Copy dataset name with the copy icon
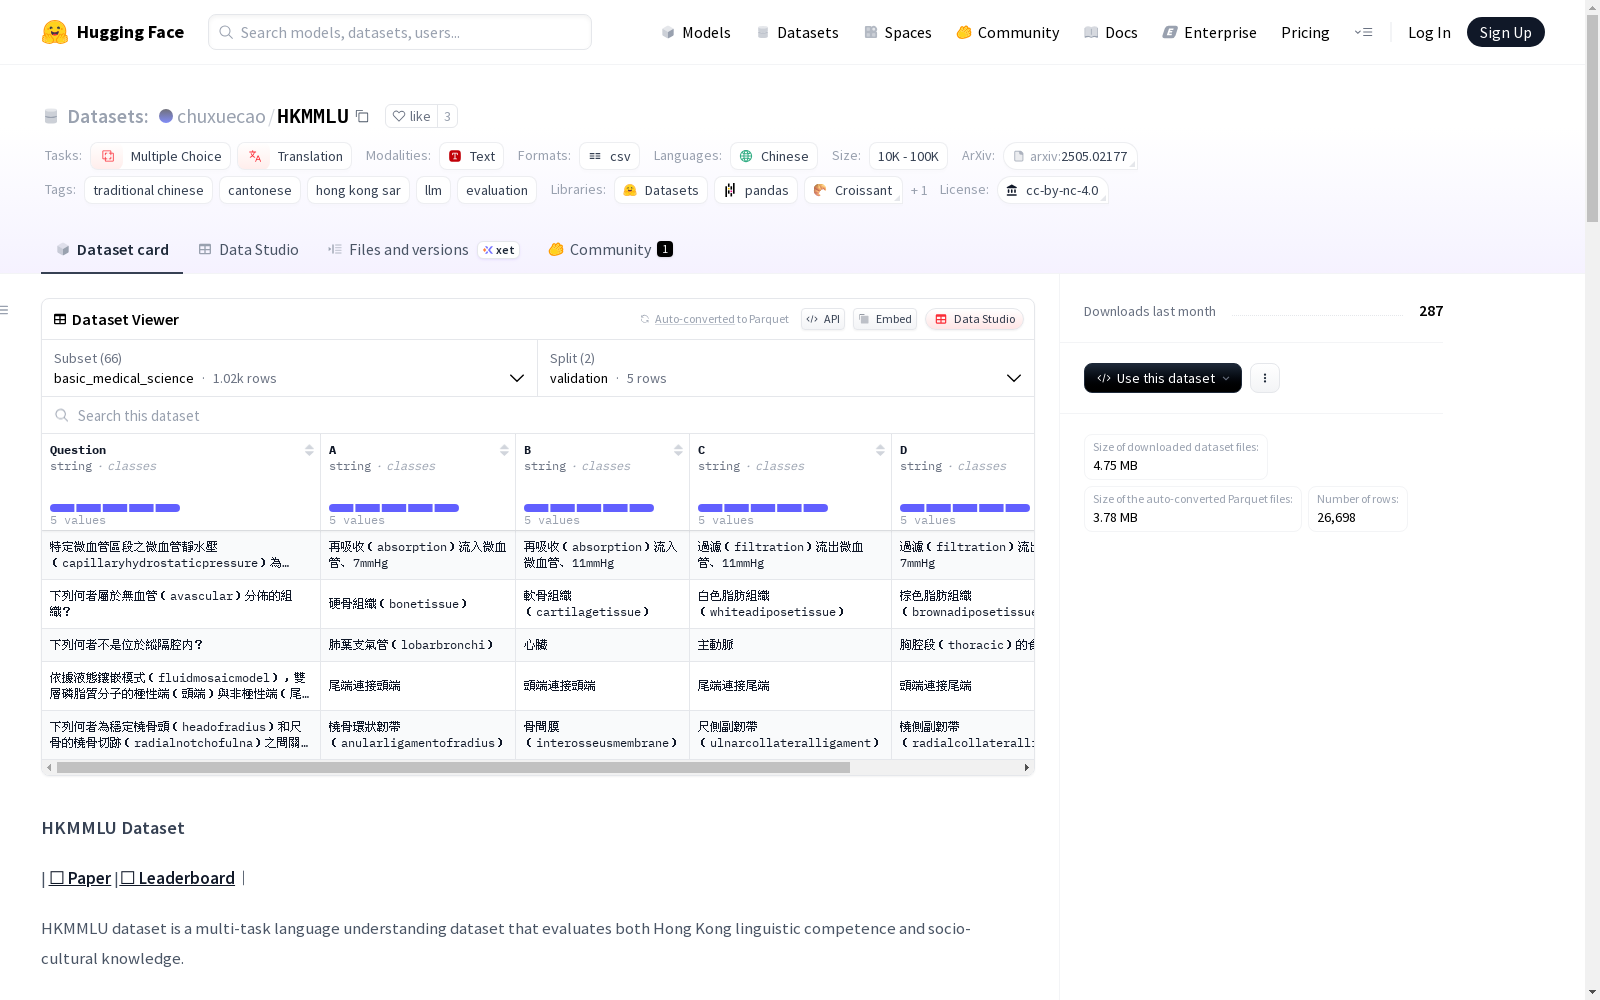Screen dimensions: 1600x1000 point(362,117)
